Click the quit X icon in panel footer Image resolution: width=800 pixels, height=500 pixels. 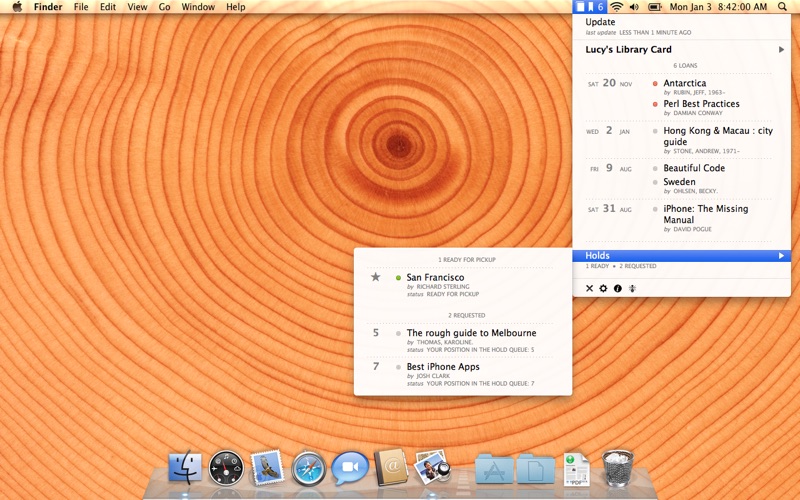click(589, 288)
